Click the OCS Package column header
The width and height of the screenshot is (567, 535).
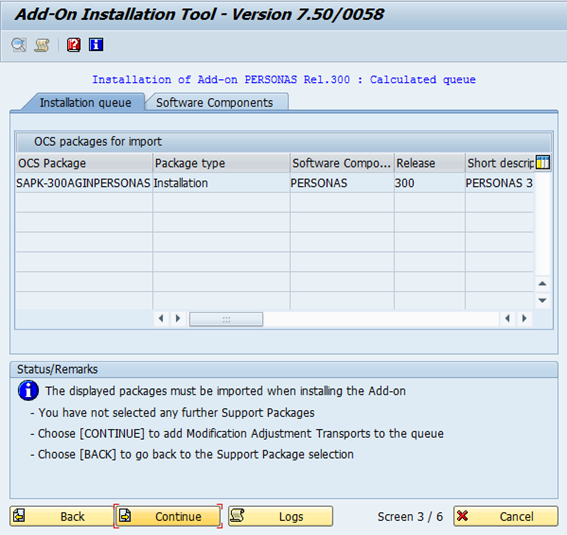coord(84,163)
